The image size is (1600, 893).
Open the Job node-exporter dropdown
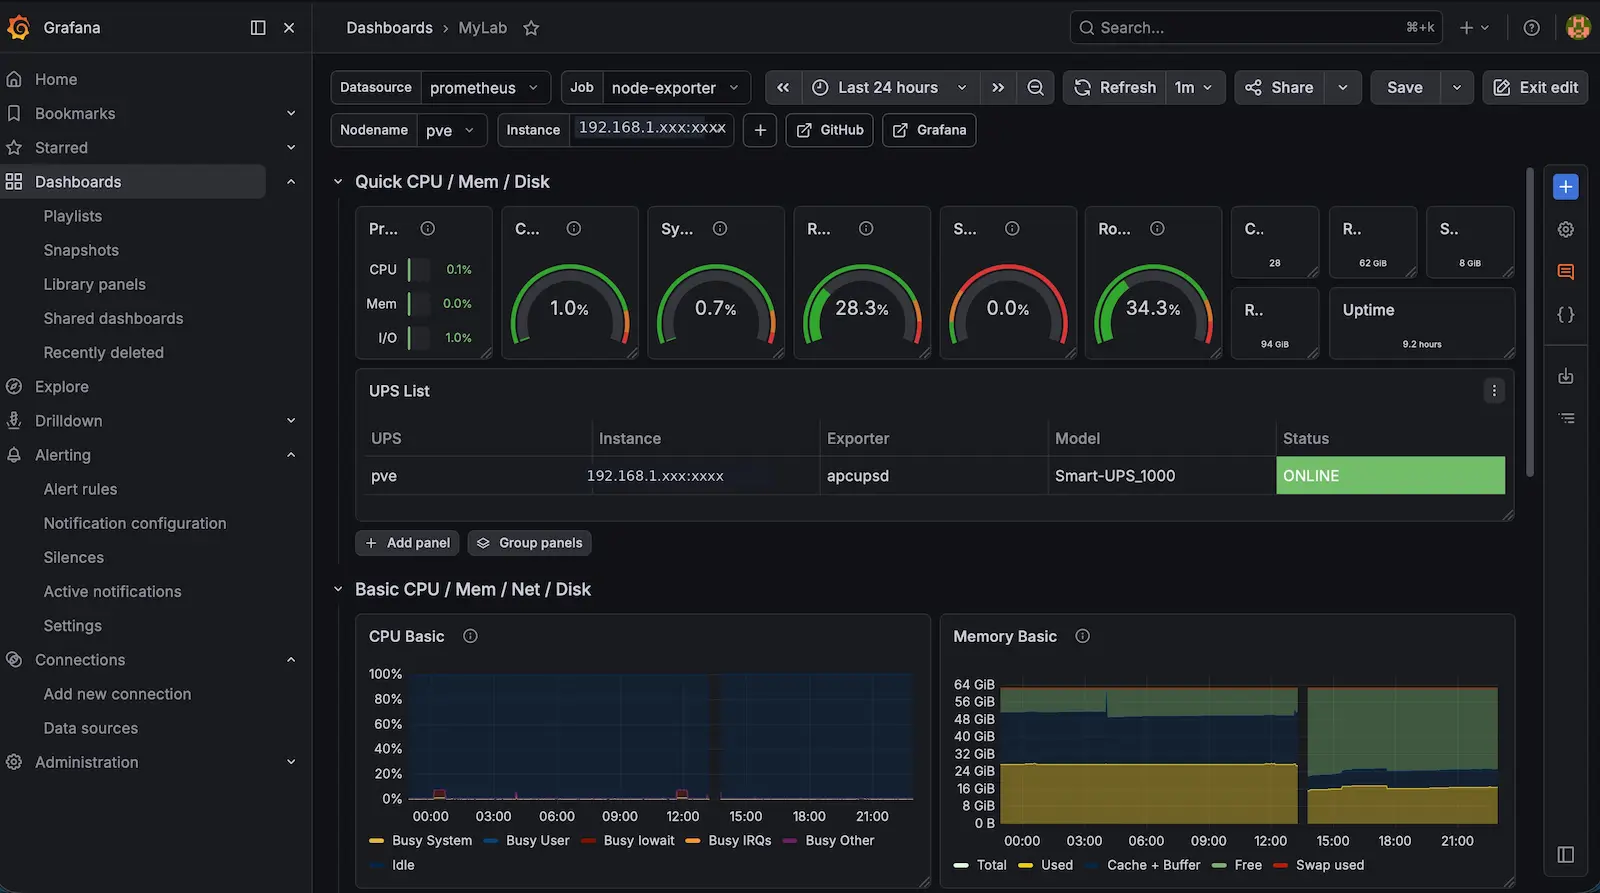tap(677, 88)
